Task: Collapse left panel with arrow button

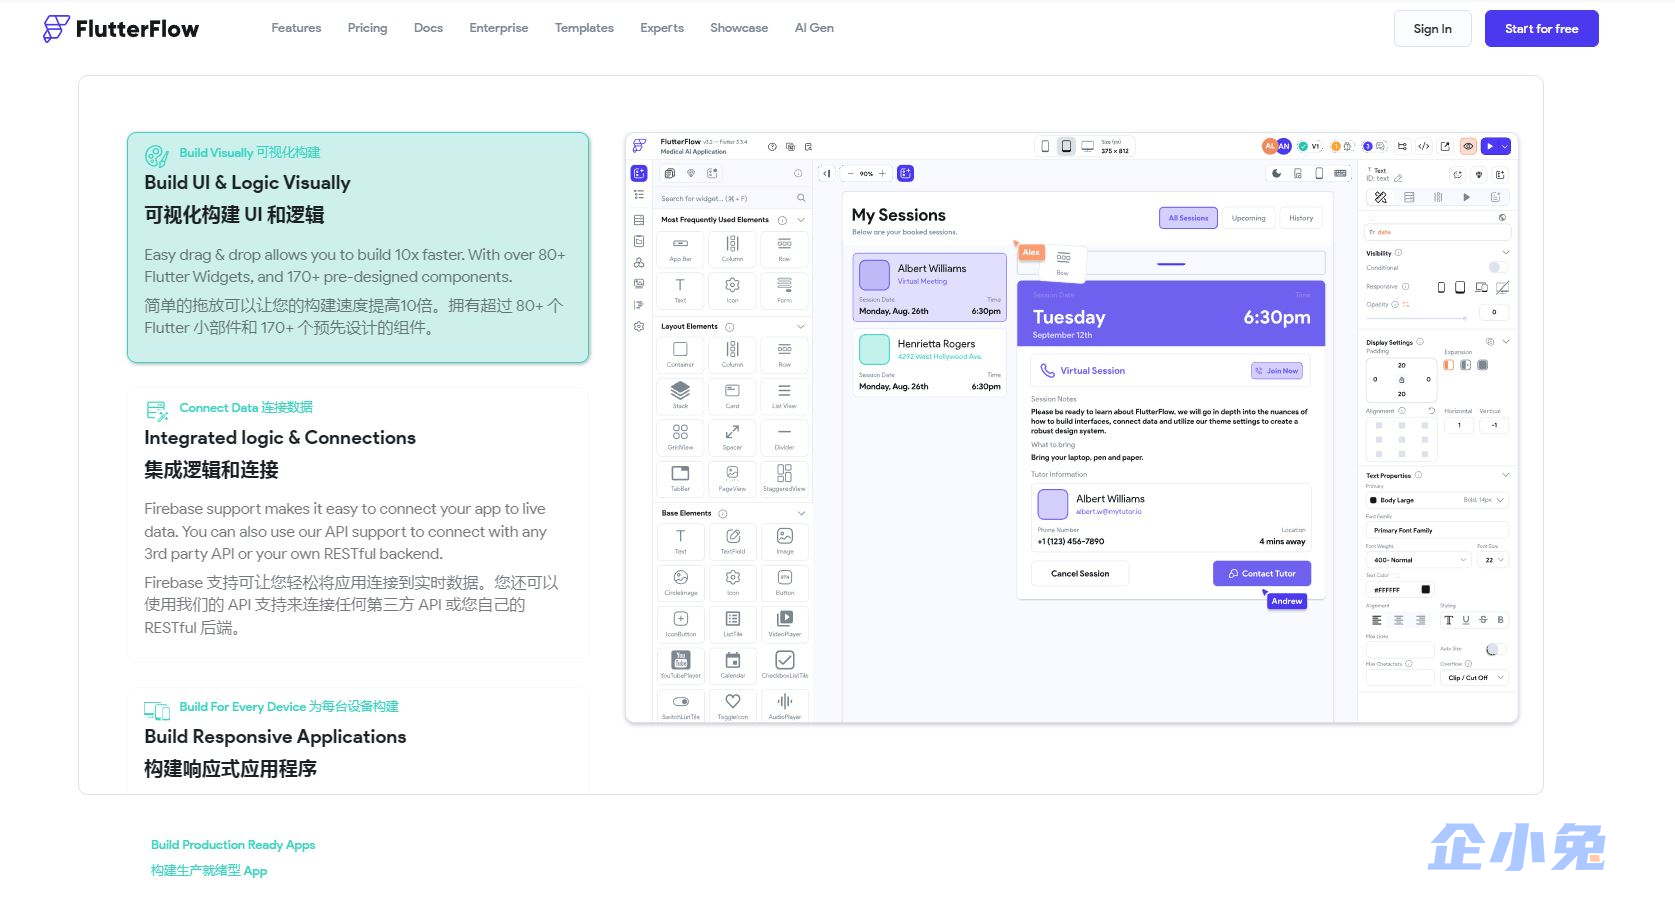Action: (827, 173)
